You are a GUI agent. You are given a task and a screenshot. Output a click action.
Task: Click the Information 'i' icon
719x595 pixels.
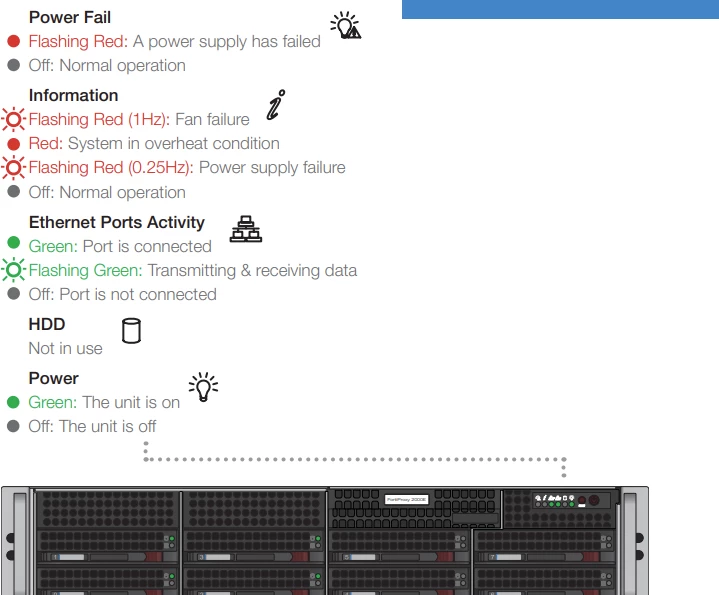click(276, 105)
